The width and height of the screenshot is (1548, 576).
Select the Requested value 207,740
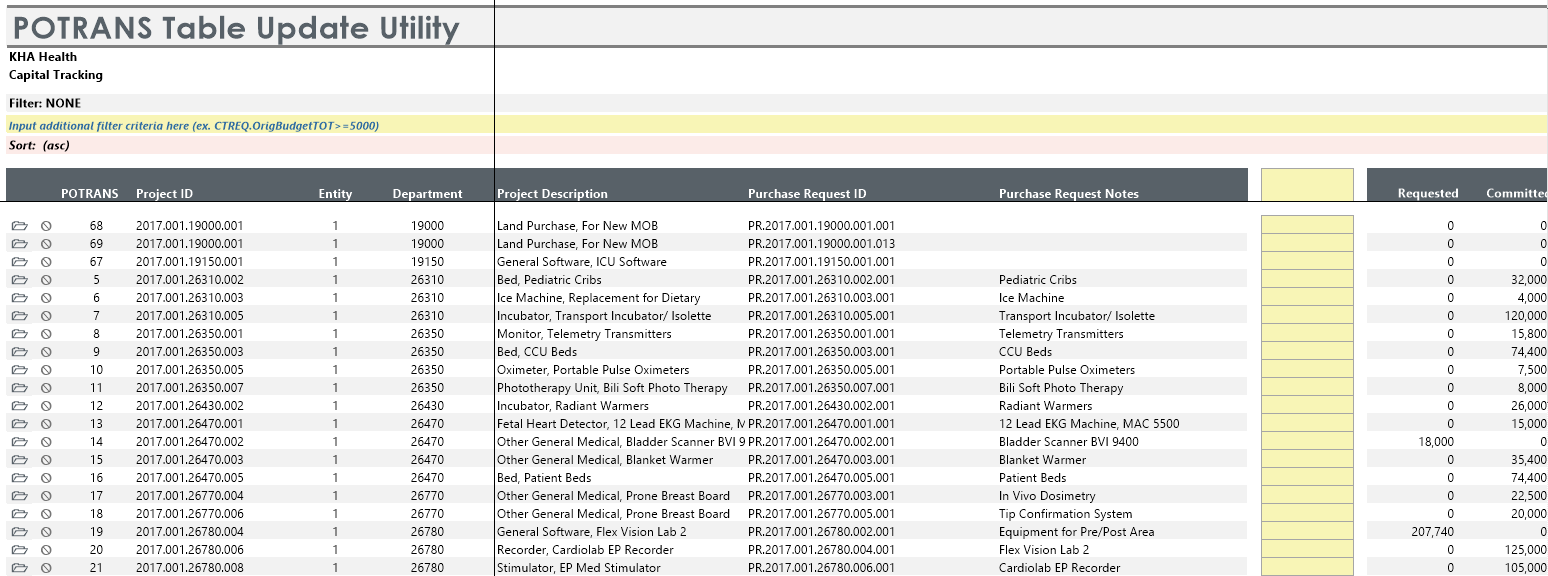(1433, 532)
